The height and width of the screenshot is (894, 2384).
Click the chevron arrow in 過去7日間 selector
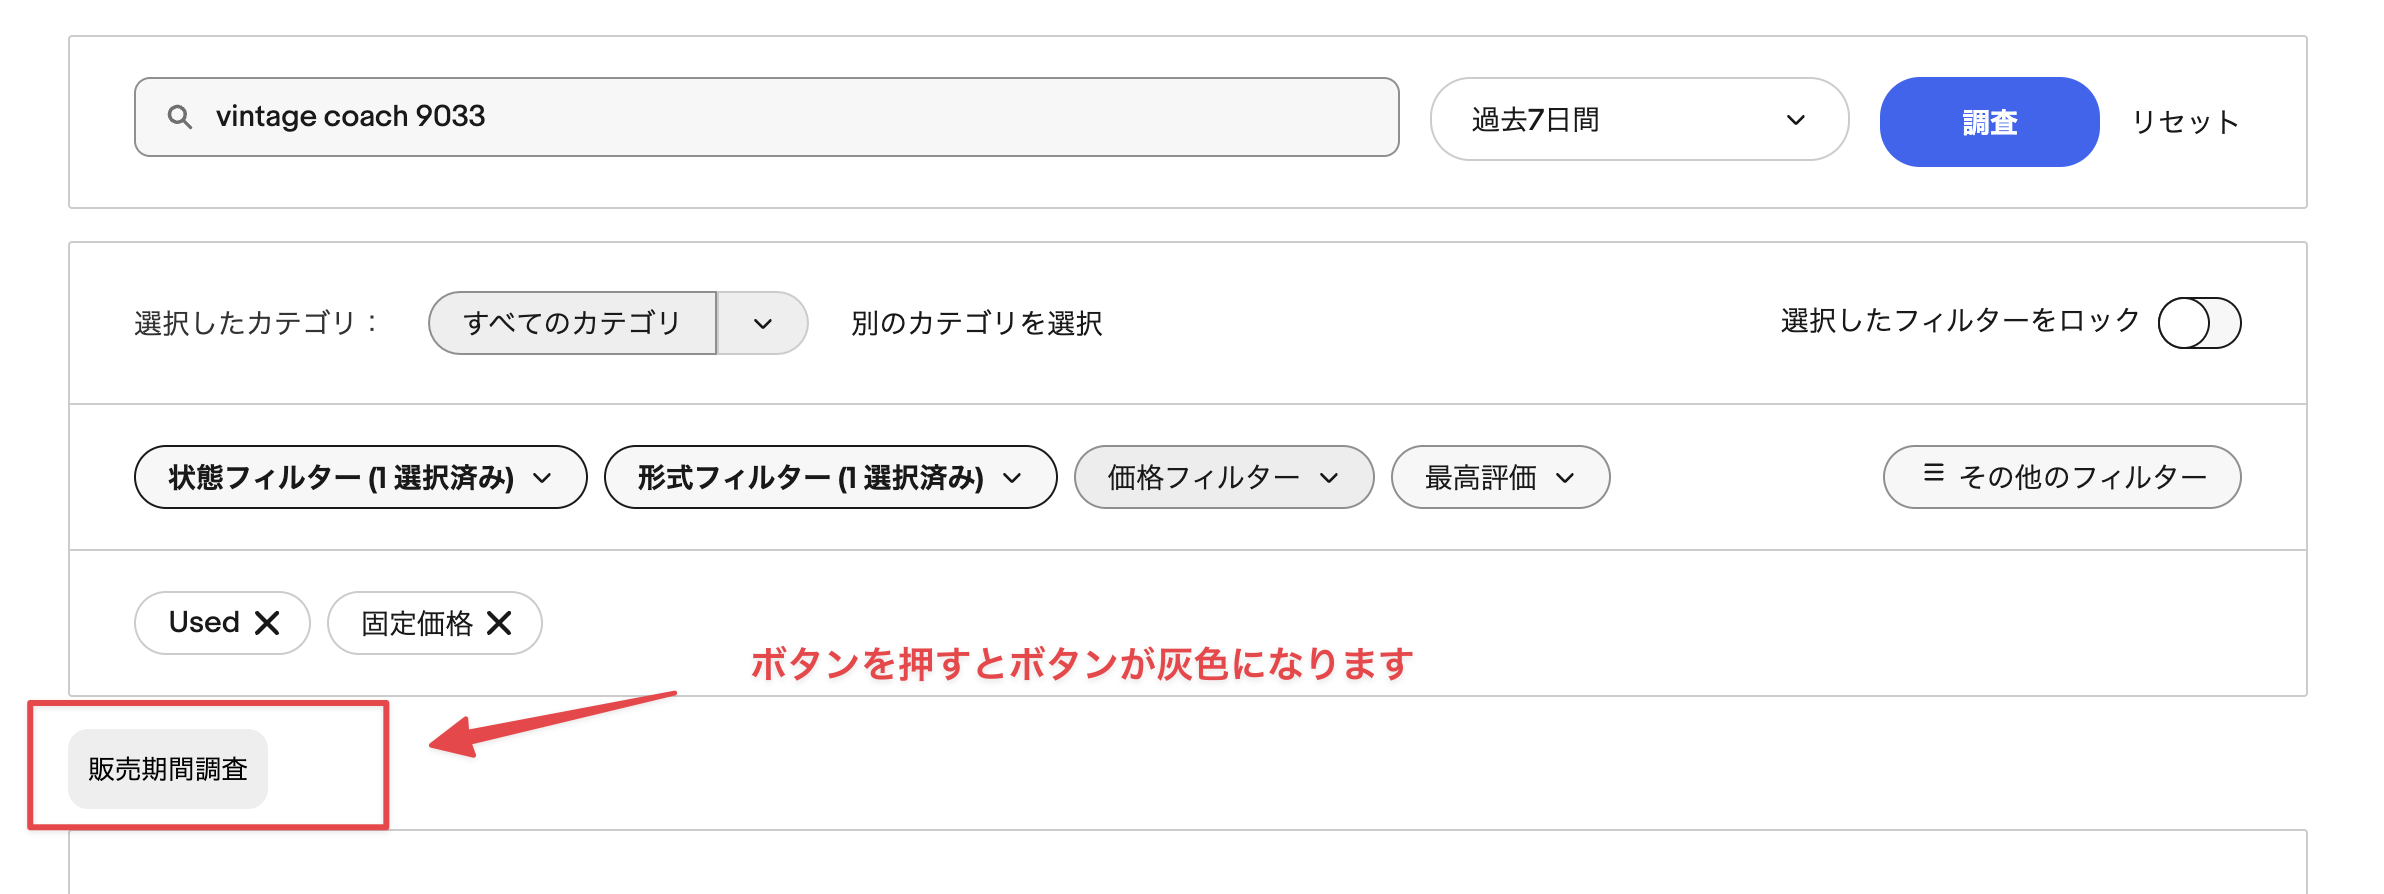tap(1796, 120)
